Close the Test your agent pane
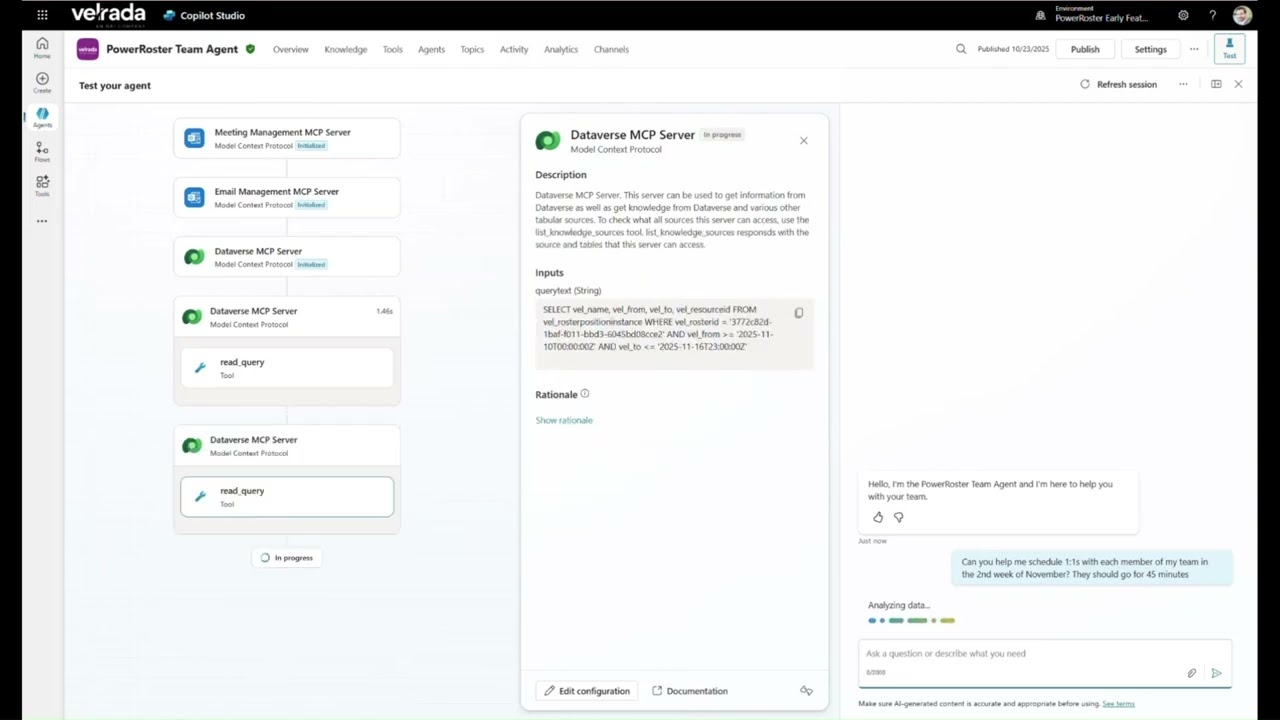This screenshot has height=720, width=1280. click(x=1238, y=84)
